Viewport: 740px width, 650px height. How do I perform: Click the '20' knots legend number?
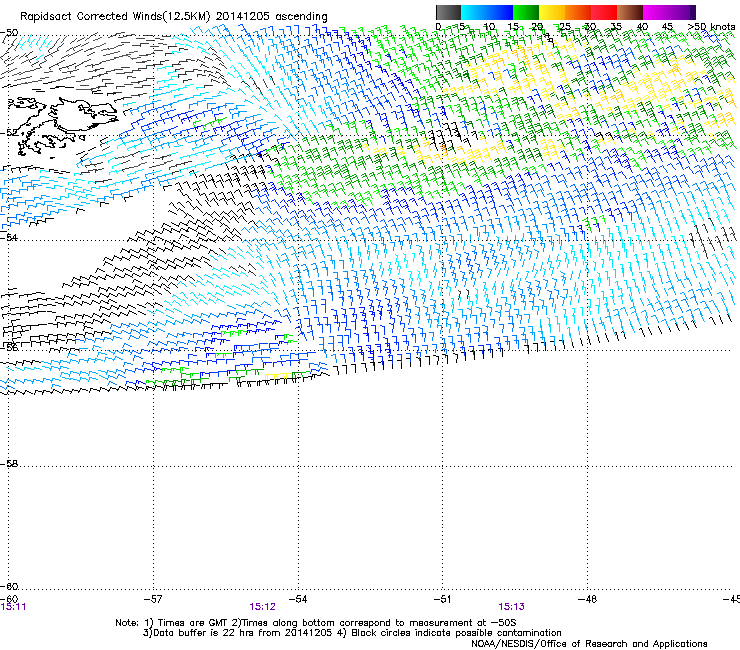coord(537,27)
